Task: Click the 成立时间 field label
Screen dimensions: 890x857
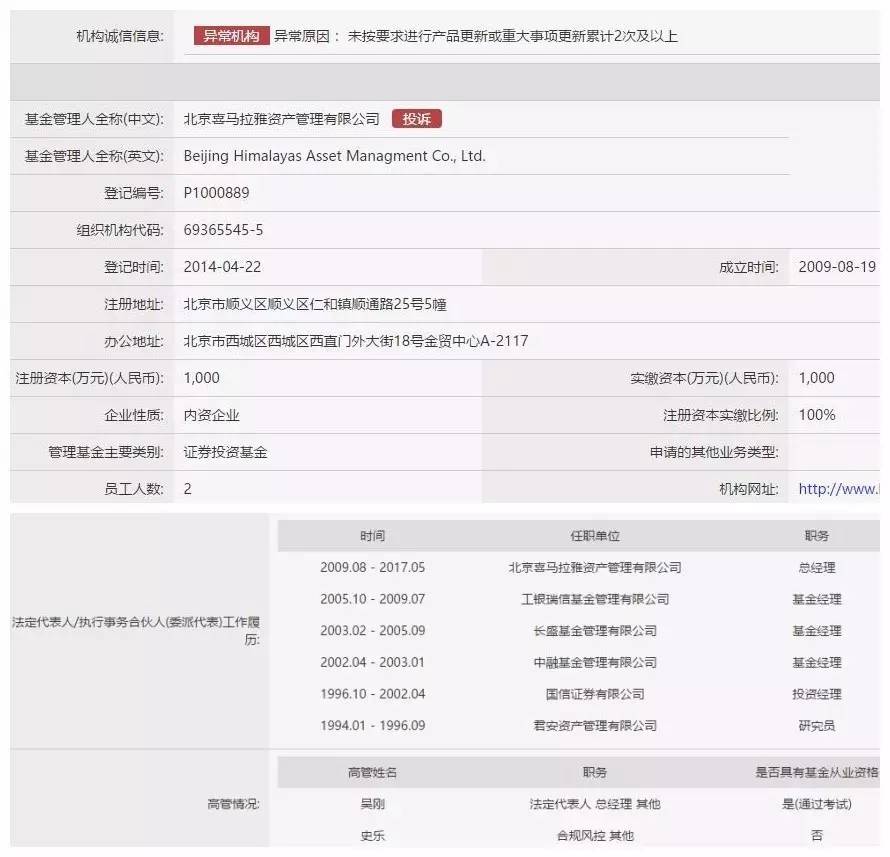Action: click(x=749, y=267)
